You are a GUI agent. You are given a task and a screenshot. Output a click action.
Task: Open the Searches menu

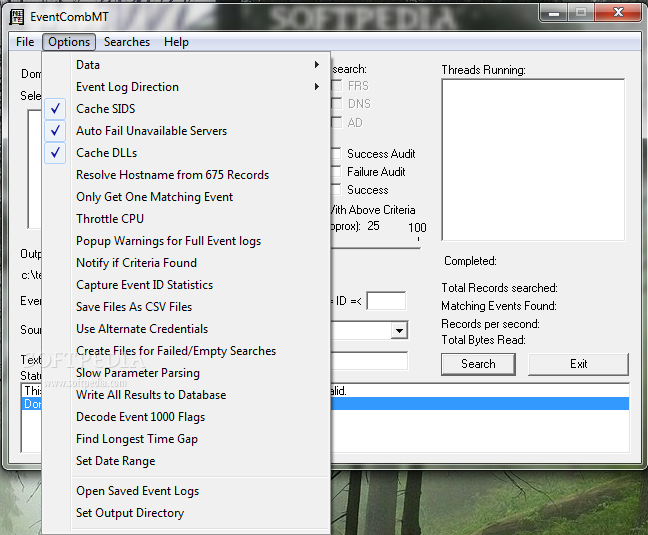point(127,42)
